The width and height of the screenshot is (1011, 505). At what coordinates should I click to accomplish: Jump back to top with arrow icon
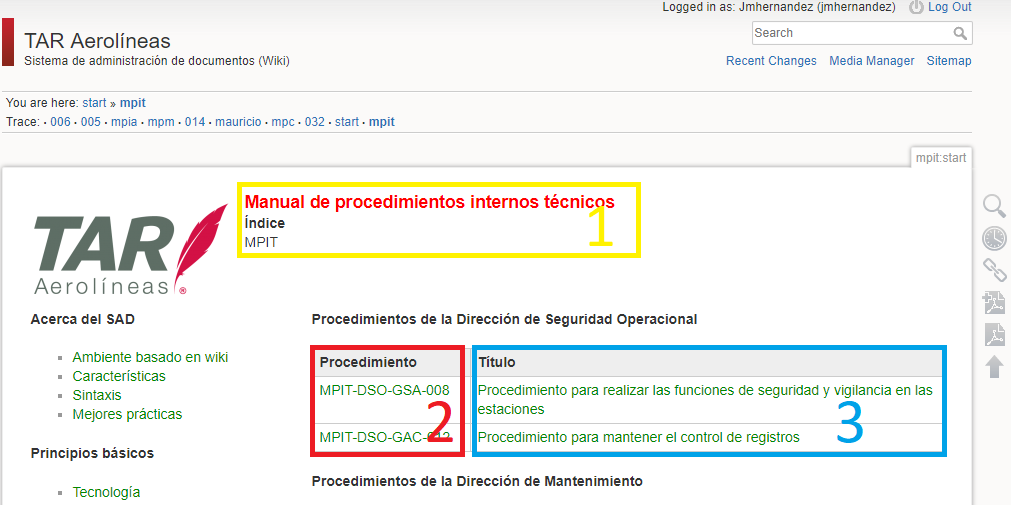994,367
